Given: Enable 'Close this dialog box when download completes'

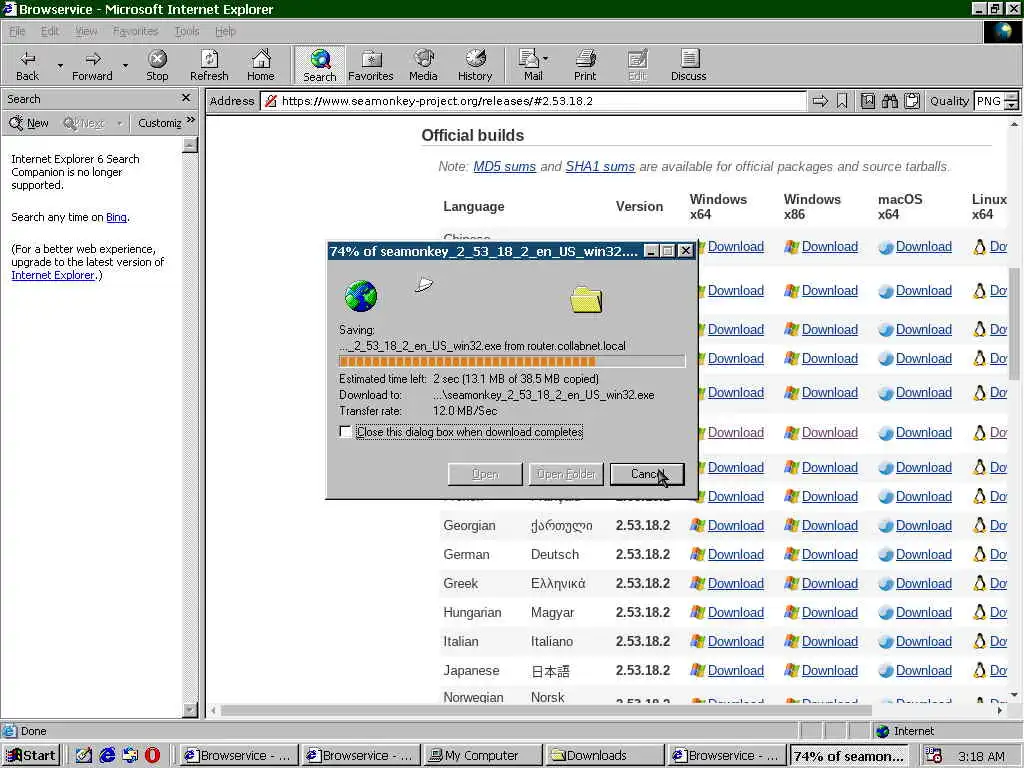Looking at the screenshot, I should pos(345,432).
